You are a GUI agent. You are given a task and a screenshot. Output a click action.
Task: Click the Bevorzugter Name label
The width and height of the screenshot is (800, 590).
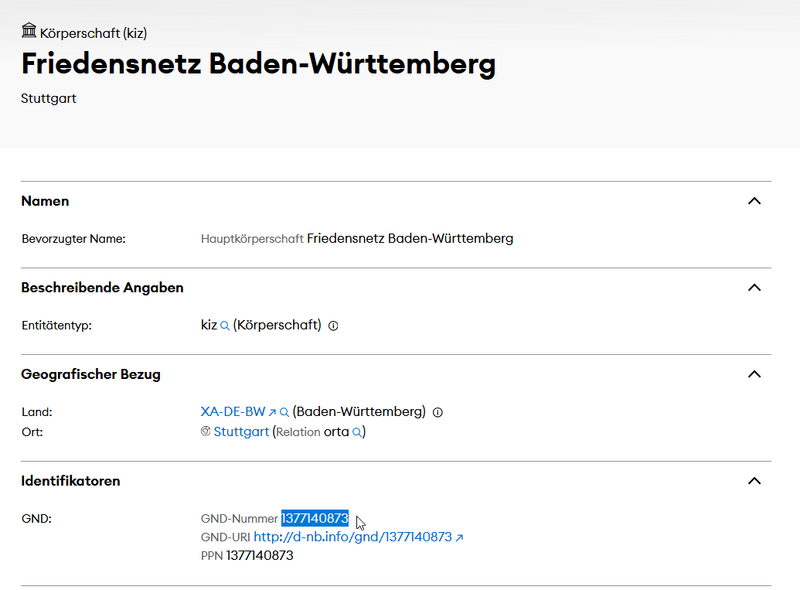click(x=73, y=239)
